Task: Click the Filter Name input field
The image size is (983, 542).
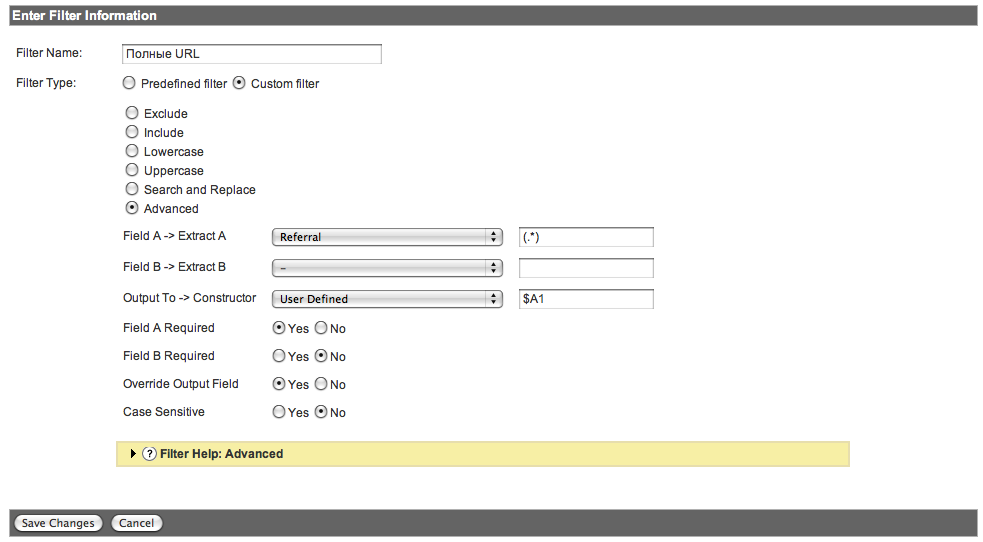Action: coord(251,54)
